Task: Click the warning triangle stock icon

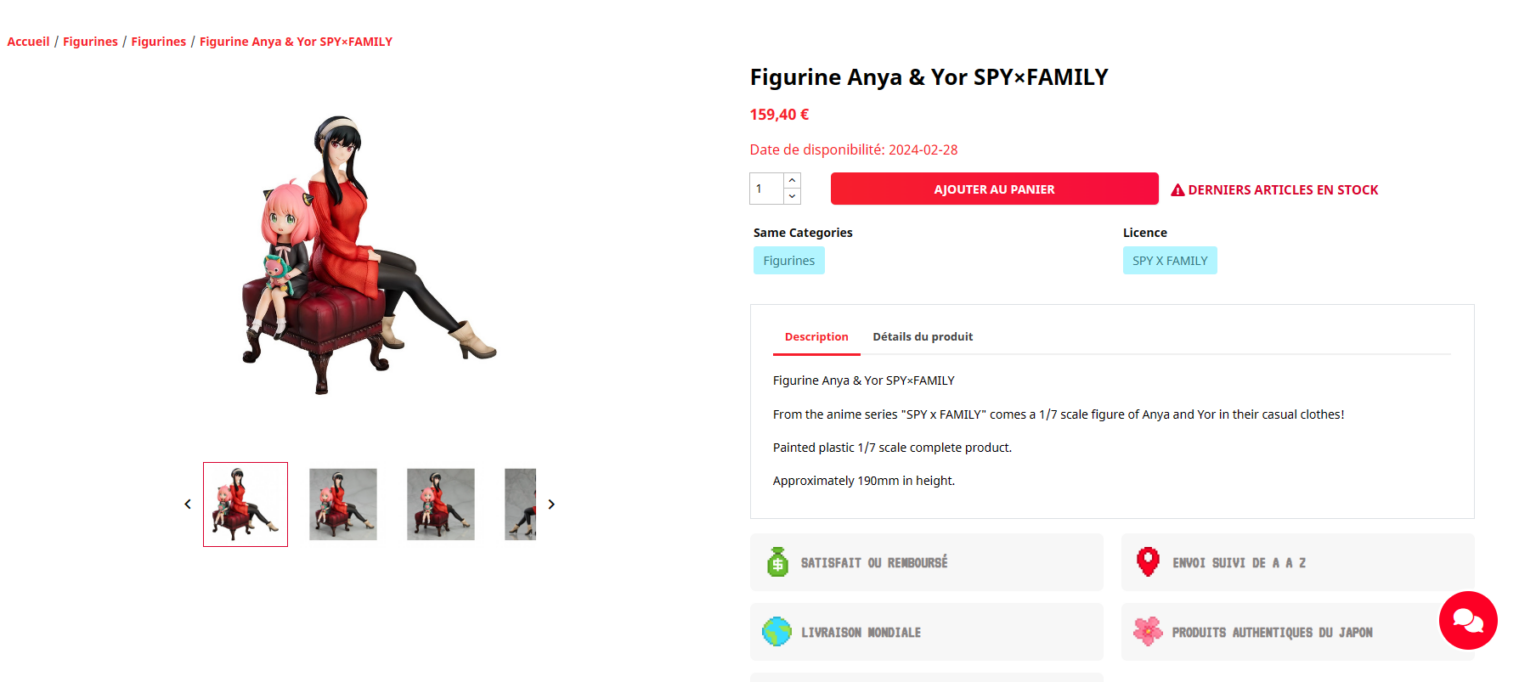Action: tap(1178, 190)
